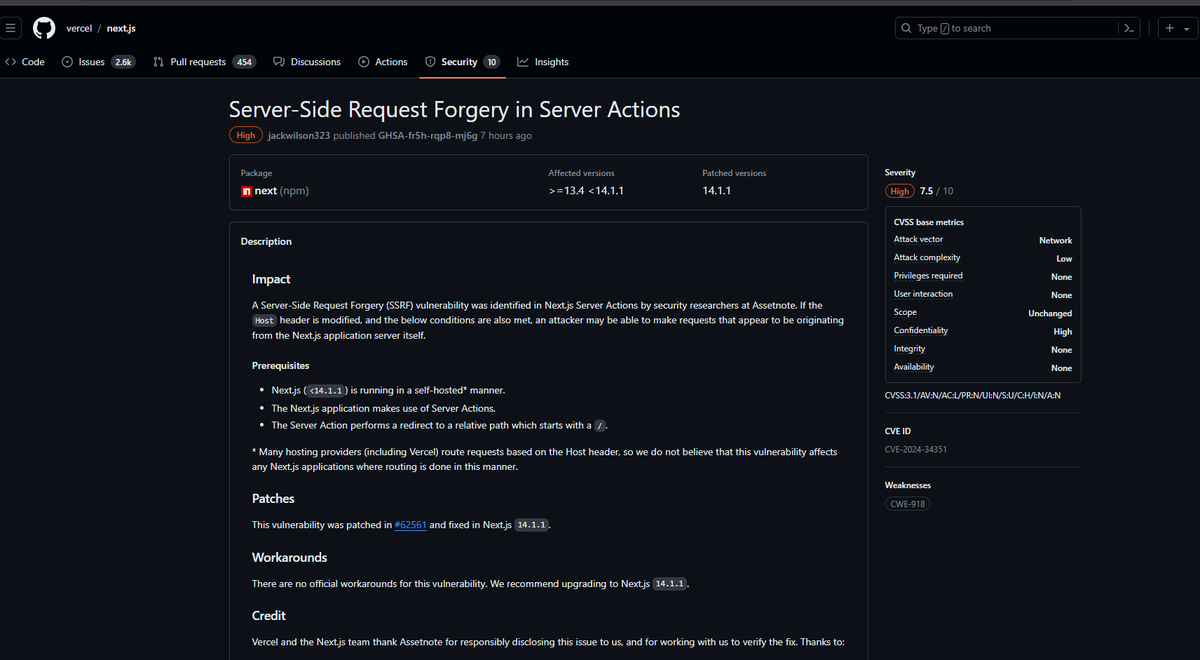Switch to the Code tab

pyautogui.click(x=25, y=62)
